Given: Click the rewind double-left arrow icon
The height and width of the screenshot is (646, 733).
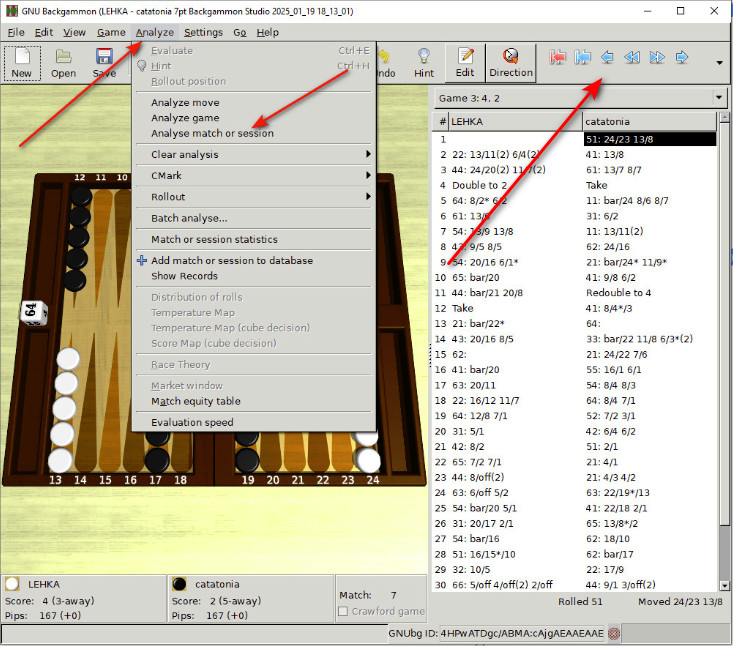Looking at the screenshot, I should point(632,57).
